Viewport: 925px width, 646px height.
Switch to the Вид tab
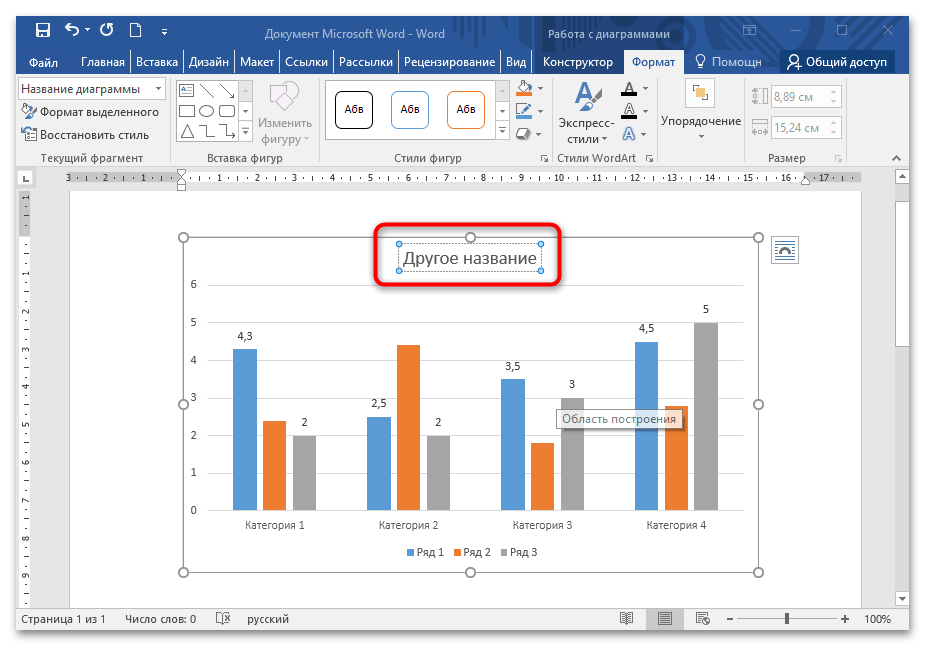pos(516,62)
